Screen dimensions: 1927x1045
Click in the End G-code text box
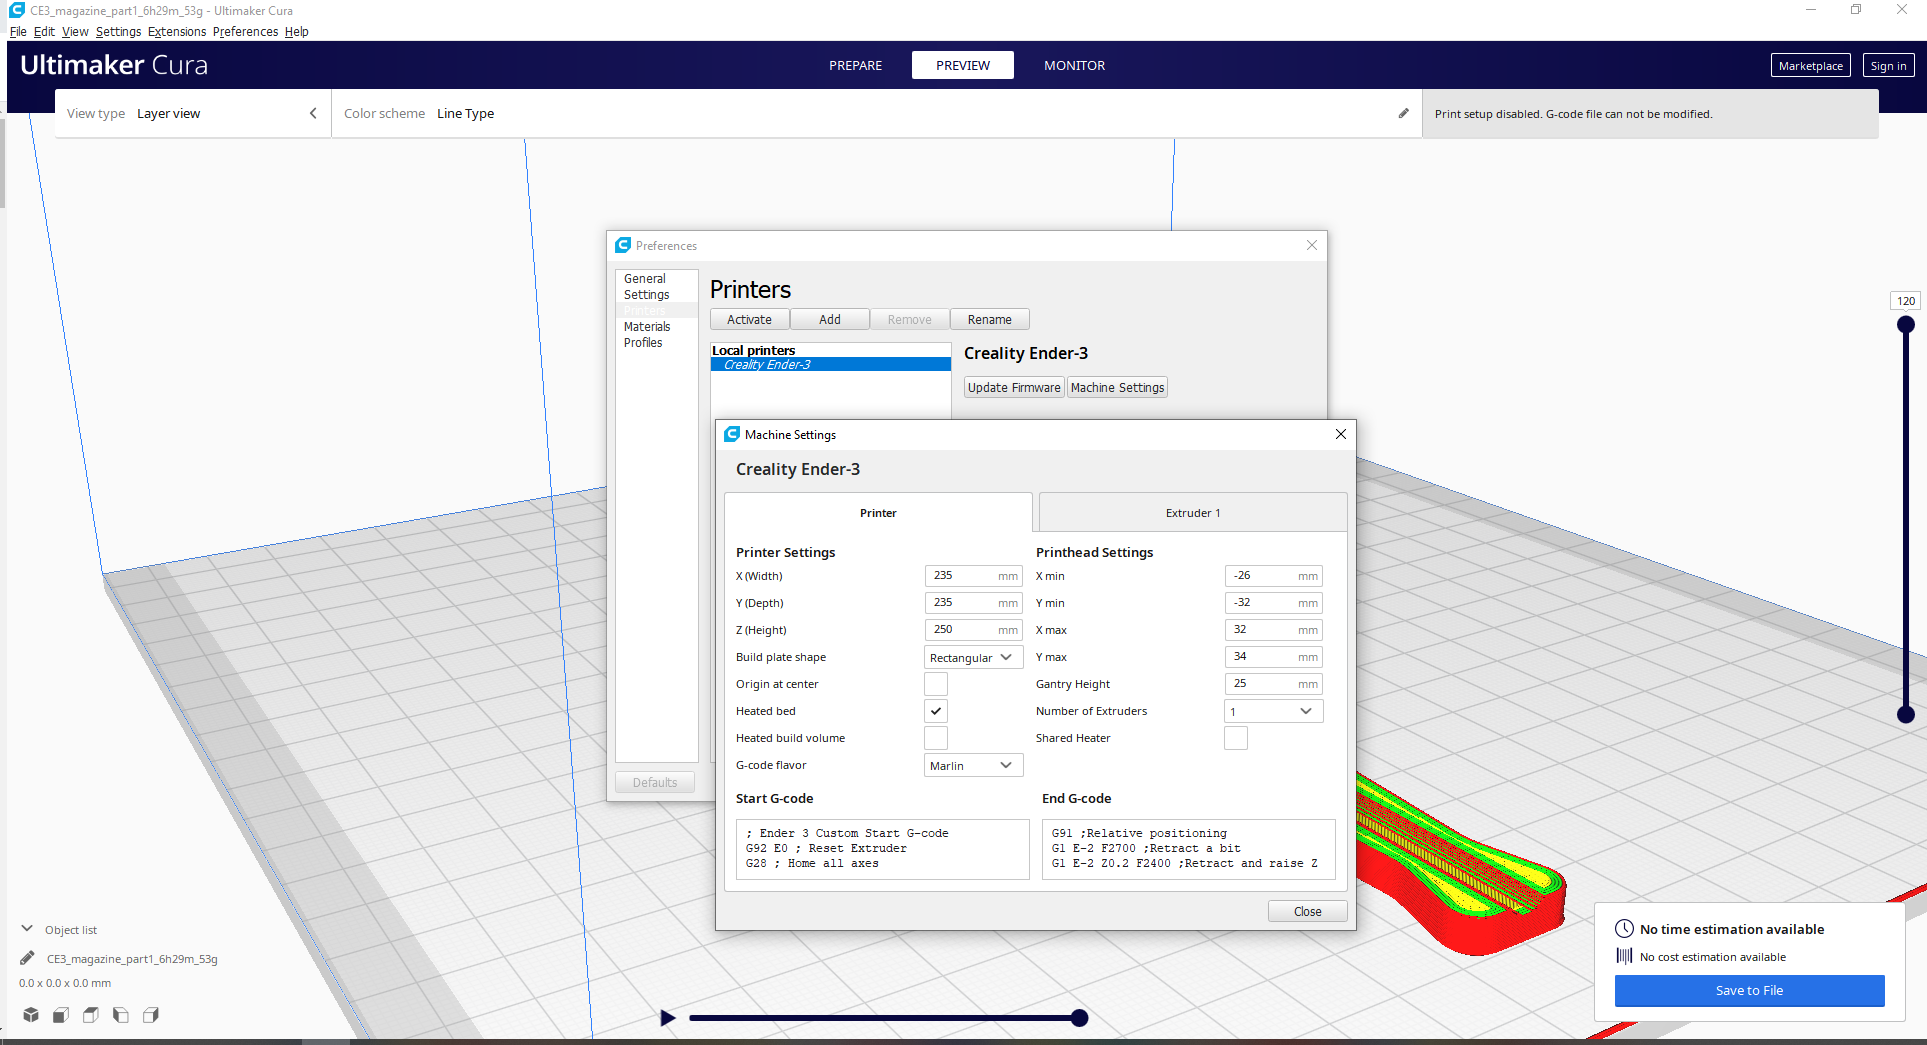1188,849
